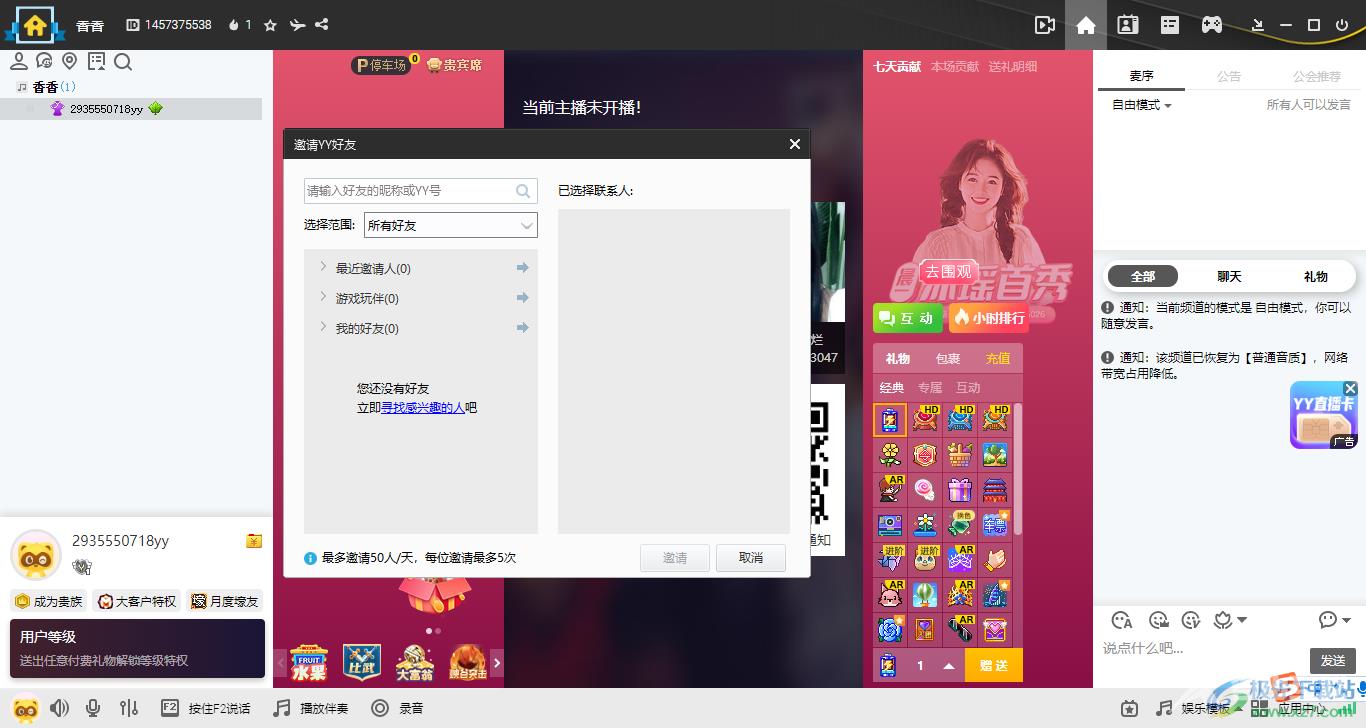Open the audio mixer settings icon

pos(128,708)
